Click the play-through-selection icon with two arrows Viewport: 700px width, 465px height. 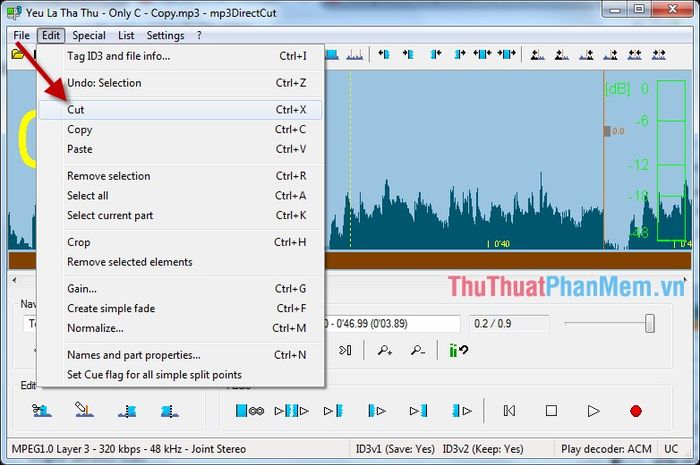[292, 411]
